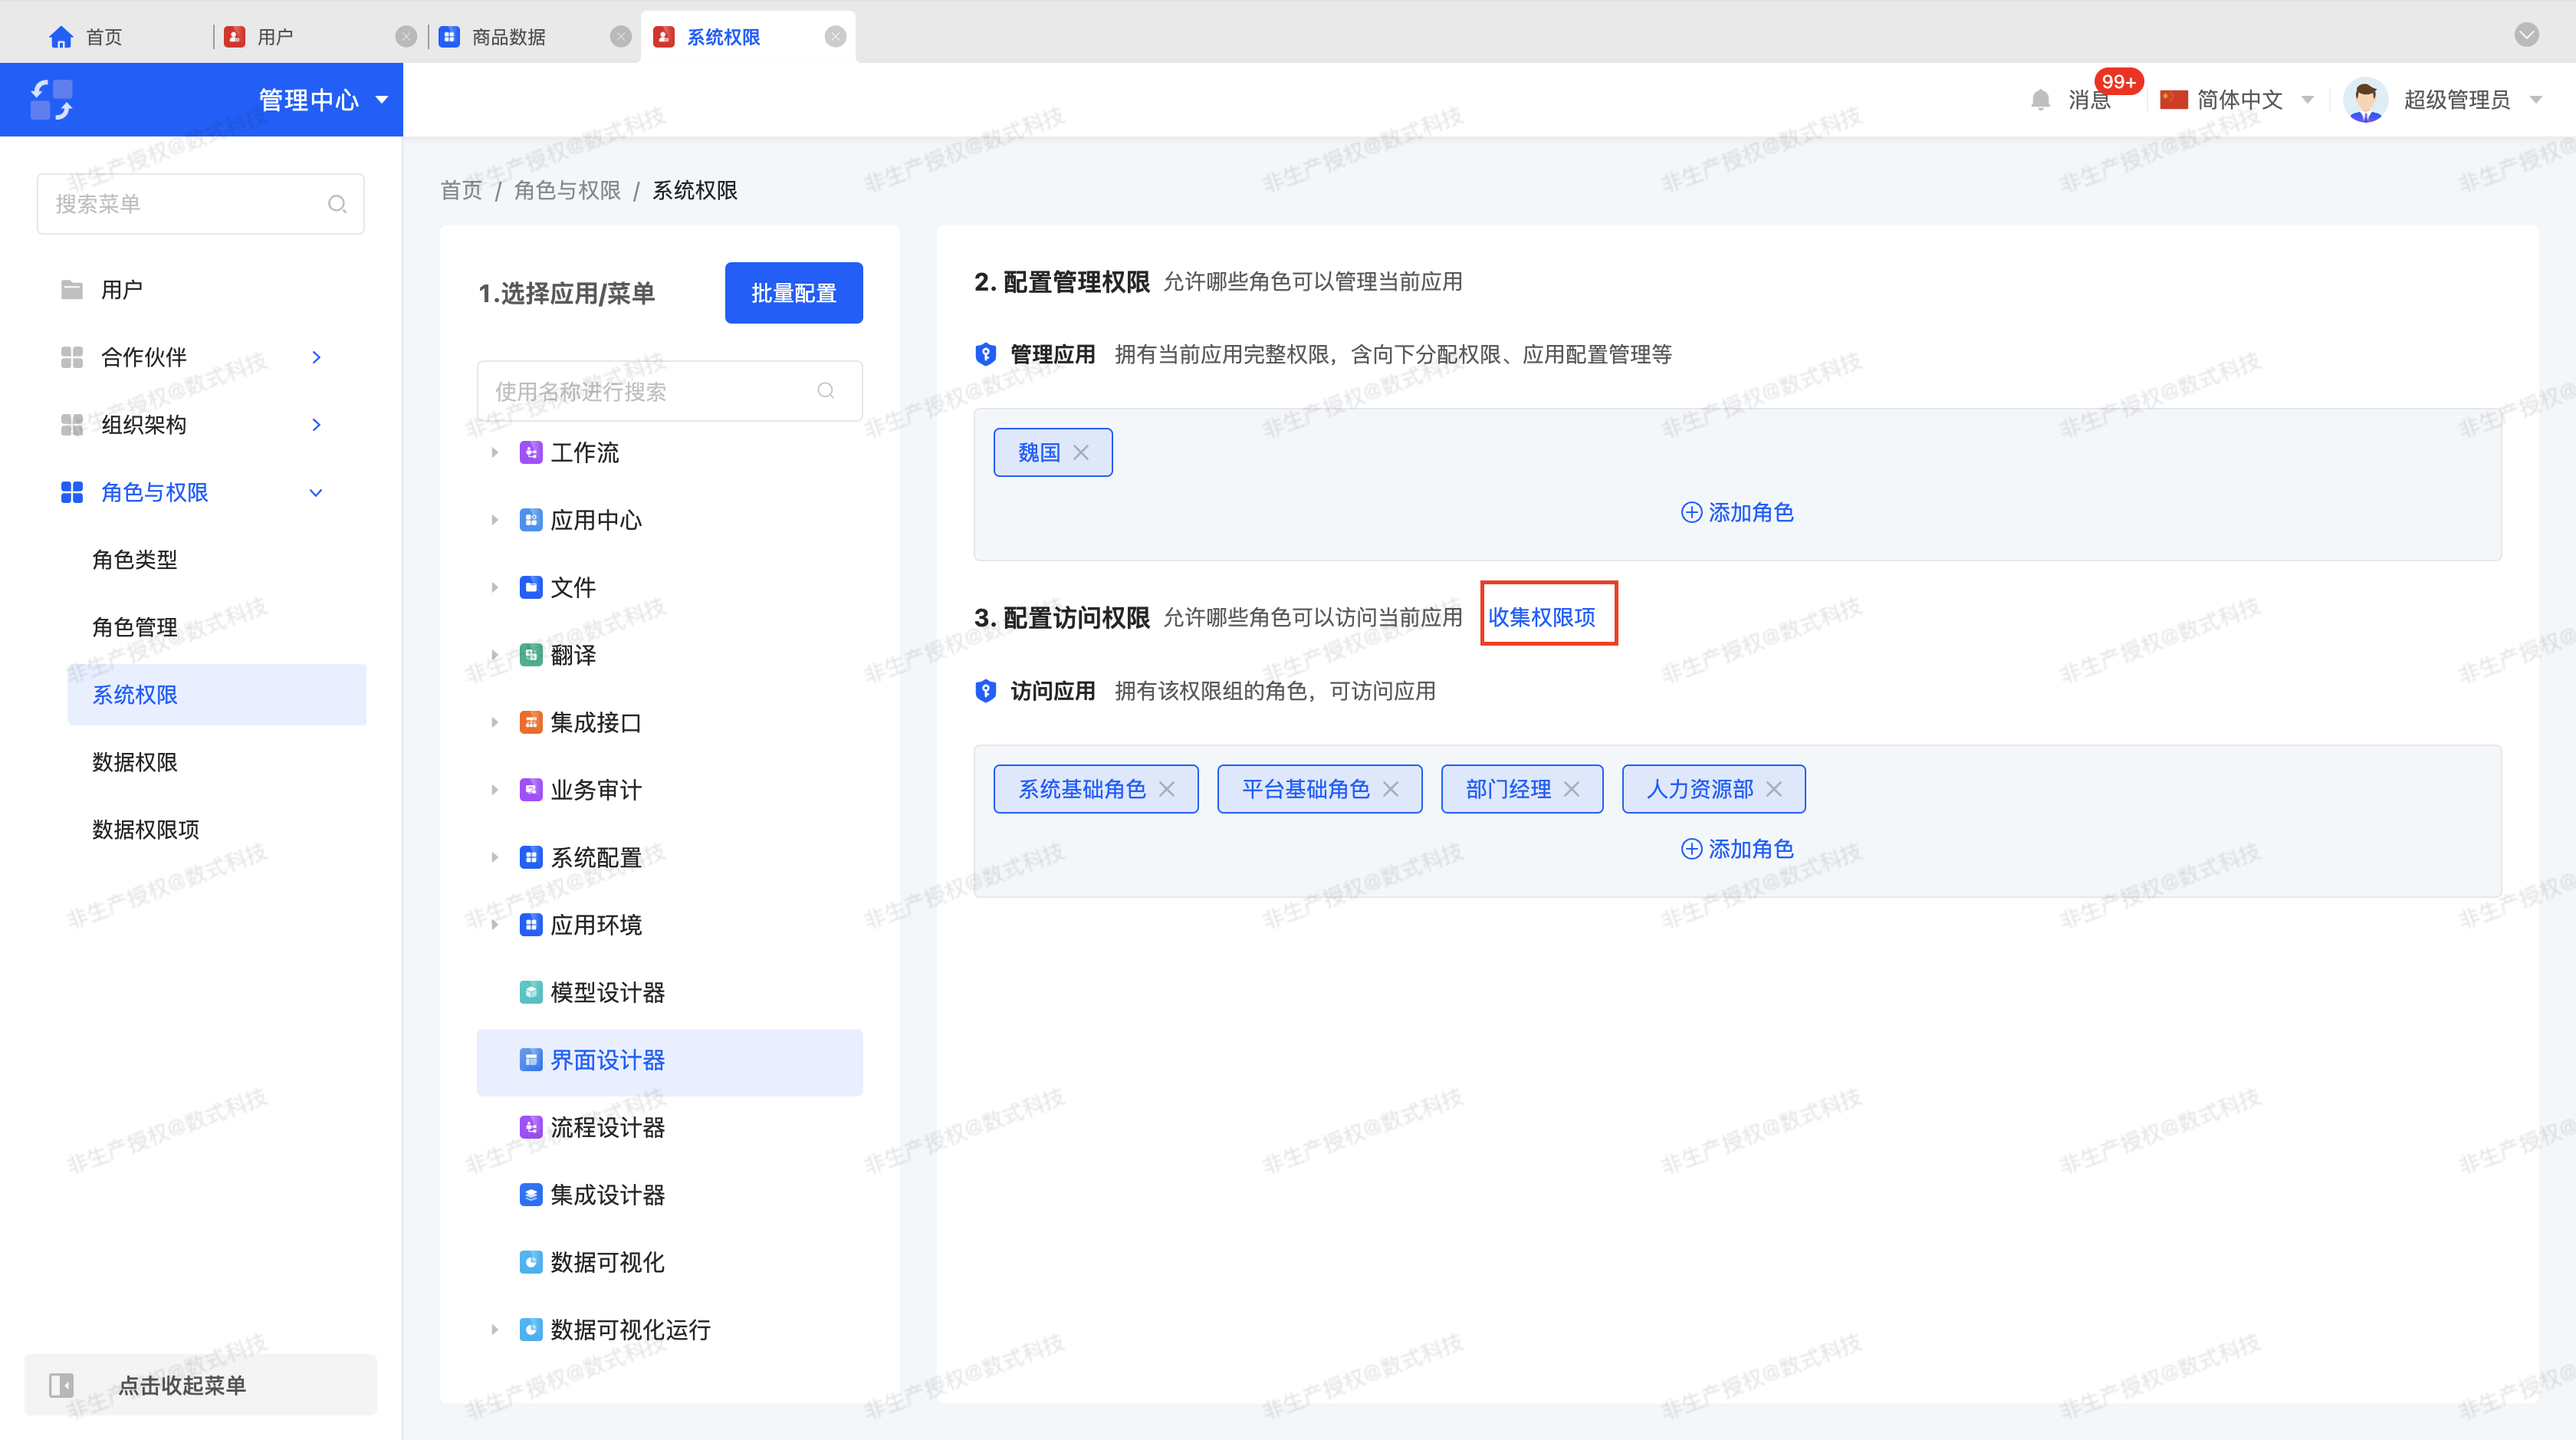Remove the 人力资源部 tag
Screen dimensions: 2576x1440
point(1774,789)
